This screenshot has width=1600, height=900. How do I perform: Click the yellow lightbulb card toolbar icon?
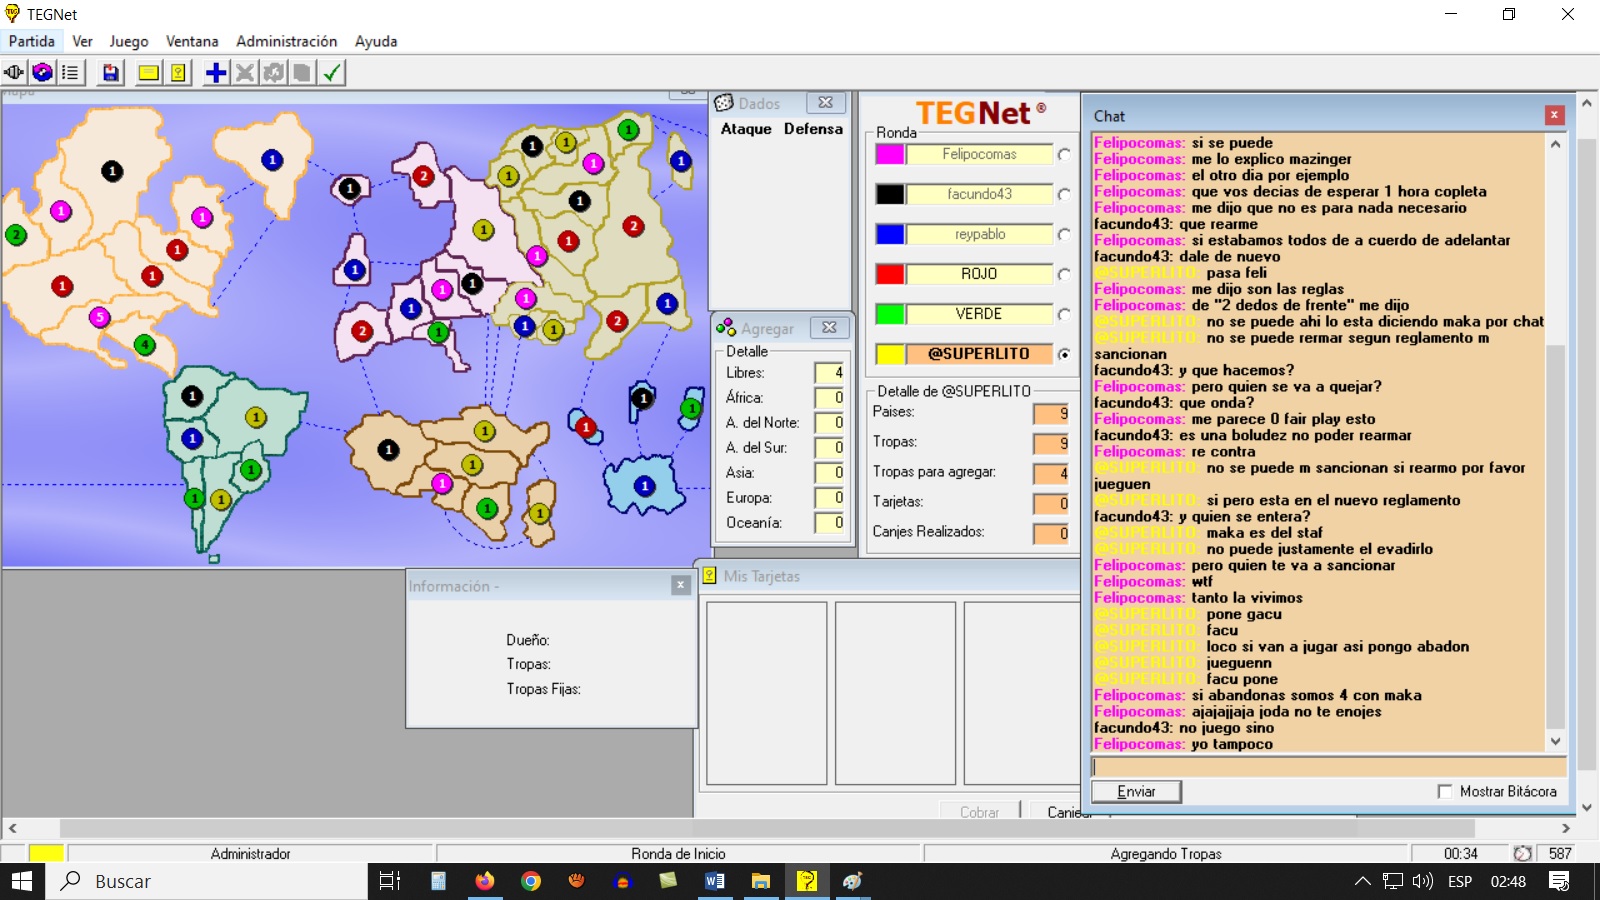[178, 72]
